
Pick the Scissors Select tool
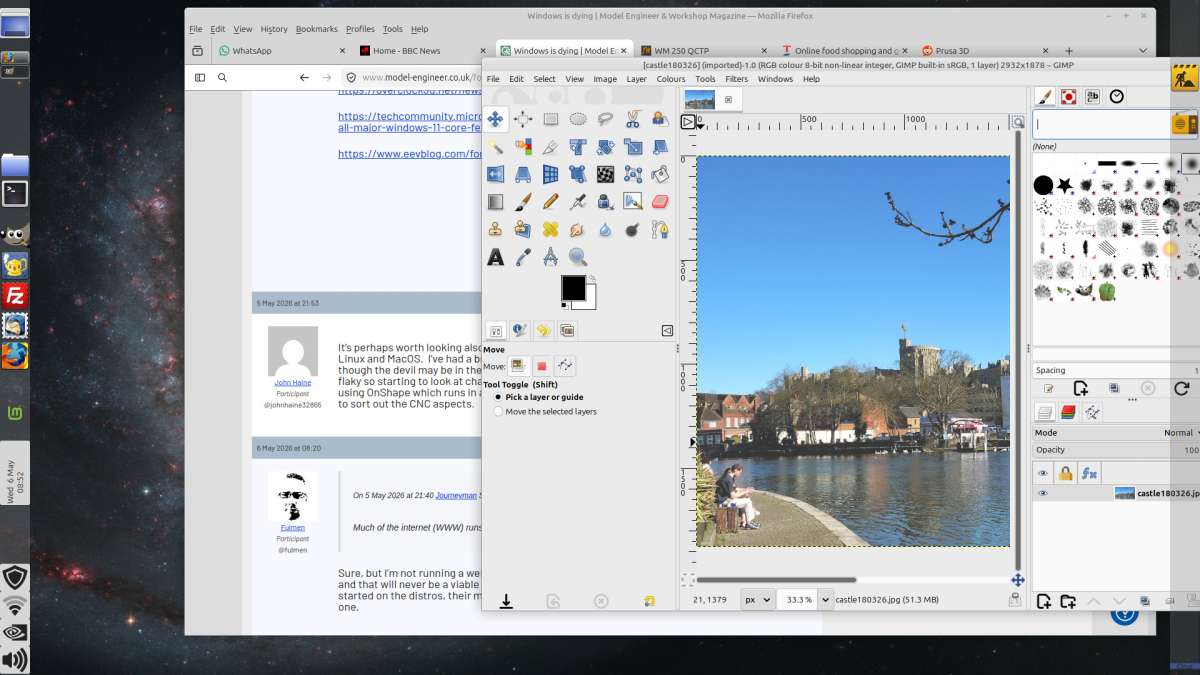click(632, 119)
